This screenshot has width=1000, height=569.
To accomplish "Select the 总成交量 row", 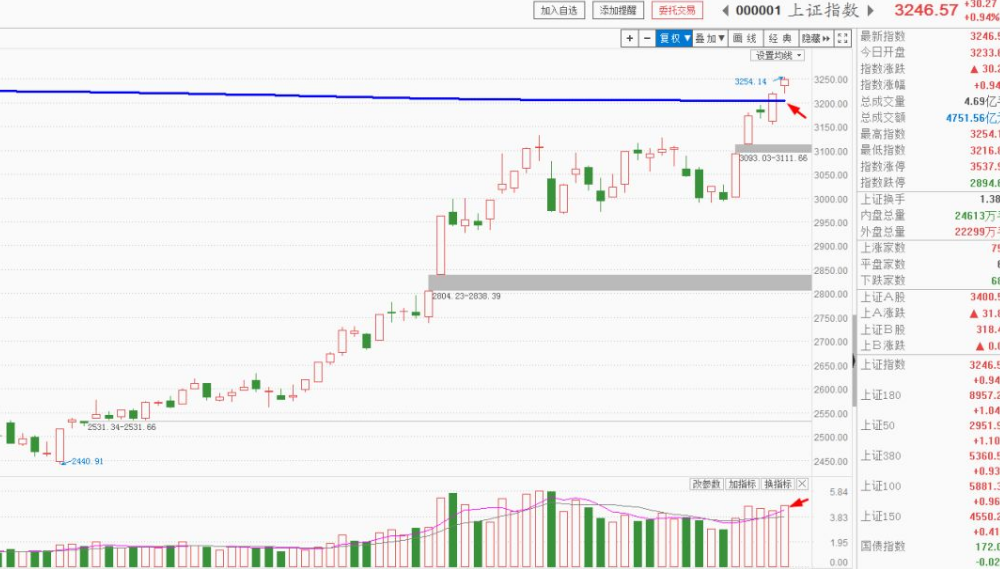I will [x=929, y=101].
